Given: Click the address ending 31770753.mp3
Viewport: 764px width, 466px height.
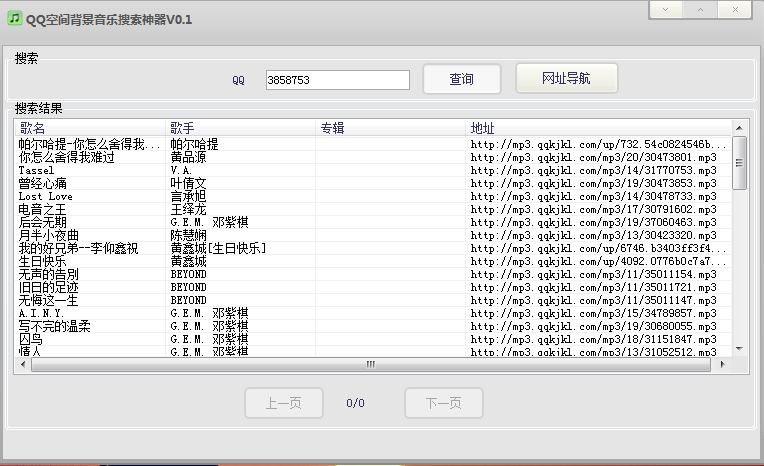Looking at the screenshot, I should [593, 171].
